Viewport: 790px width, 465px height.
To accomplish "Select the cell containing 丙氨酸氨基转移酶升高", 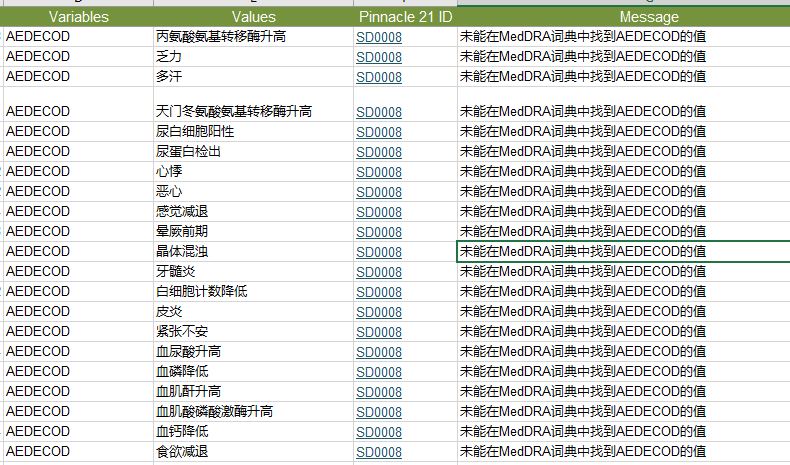I will click(x=253, y=37).
